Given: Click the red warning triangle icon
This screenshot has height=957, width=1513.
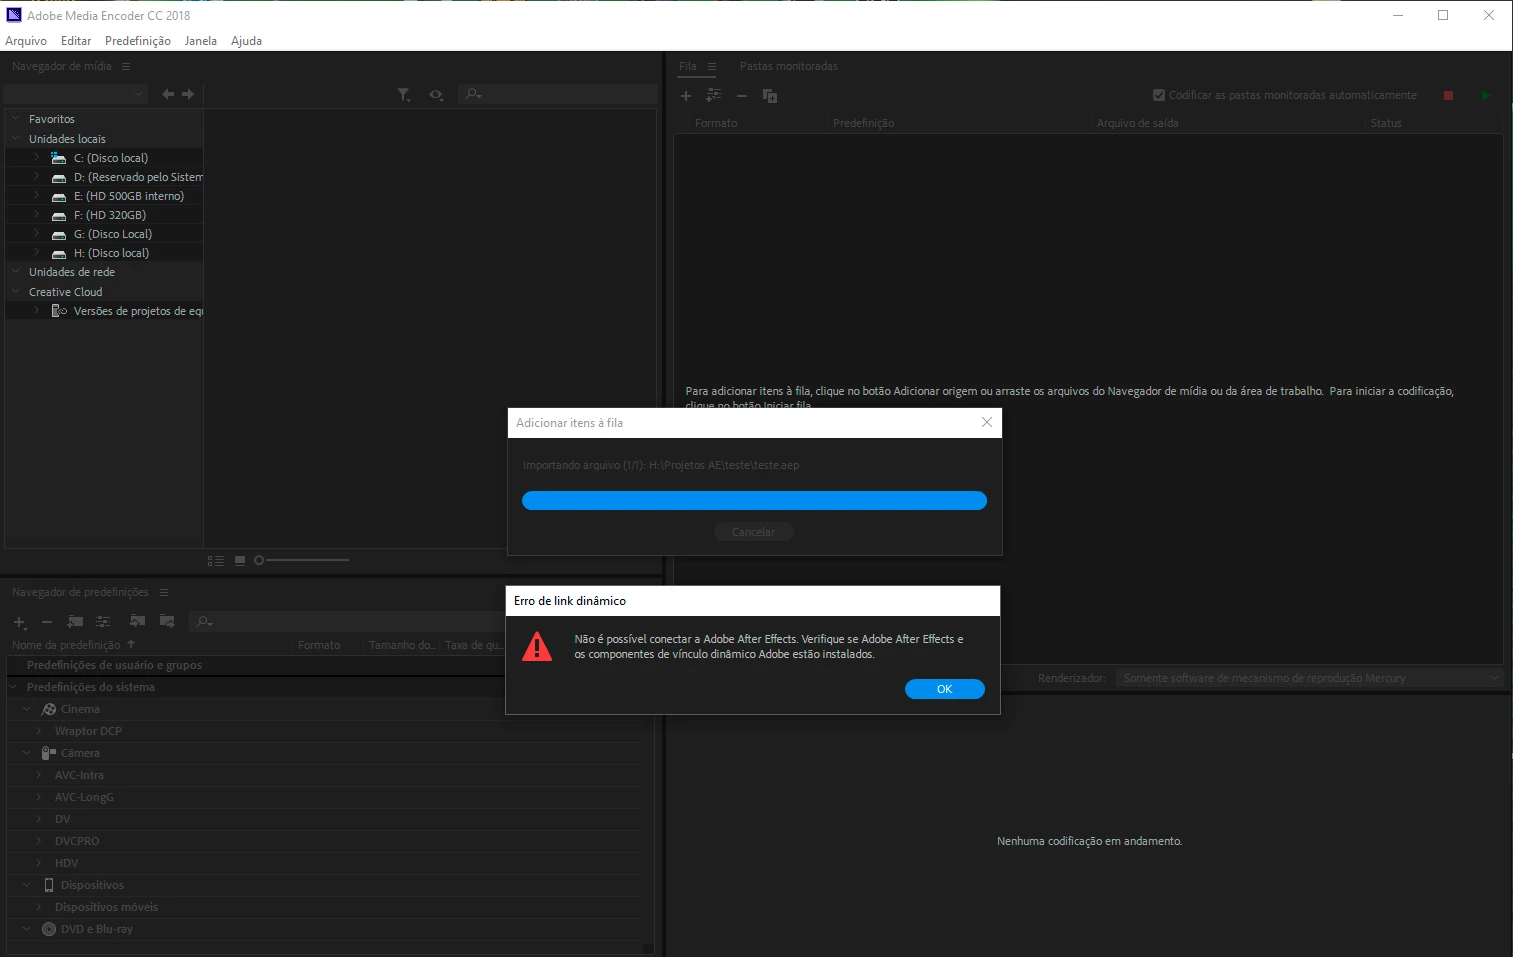Looking at the screenshot, I should (537, 647).
